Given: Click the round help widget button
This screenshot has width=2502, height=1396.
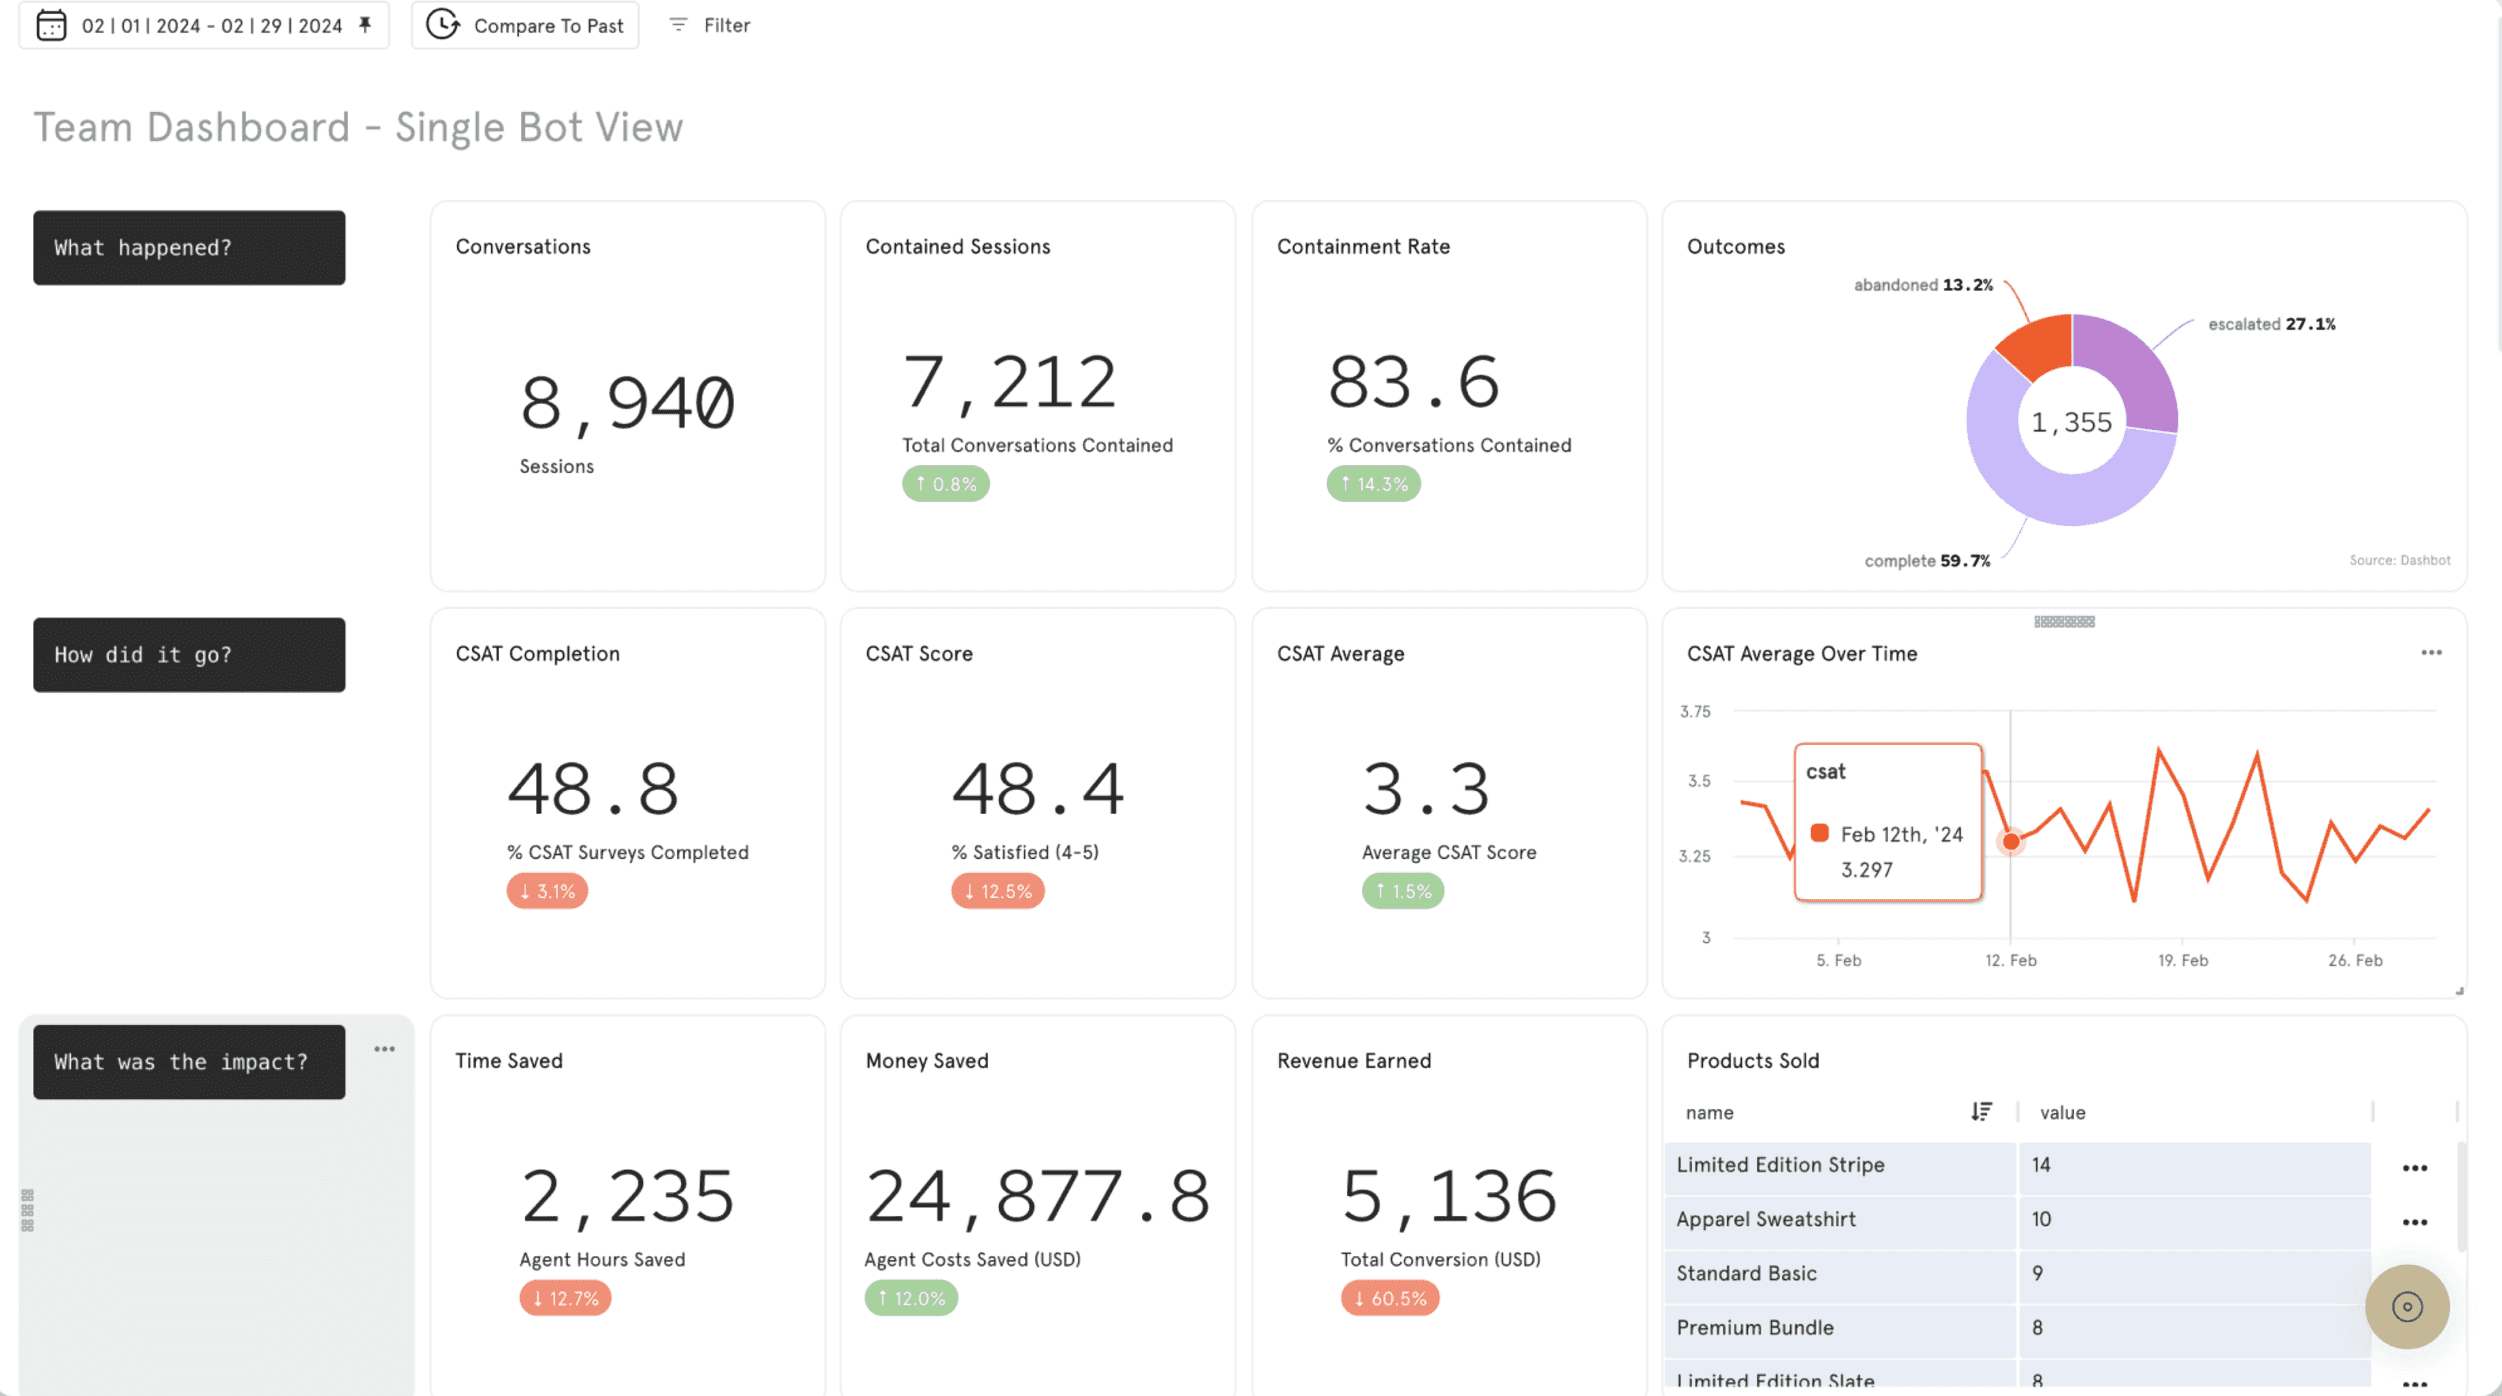Looking at the screenshot, I should coord(2406,1306).
